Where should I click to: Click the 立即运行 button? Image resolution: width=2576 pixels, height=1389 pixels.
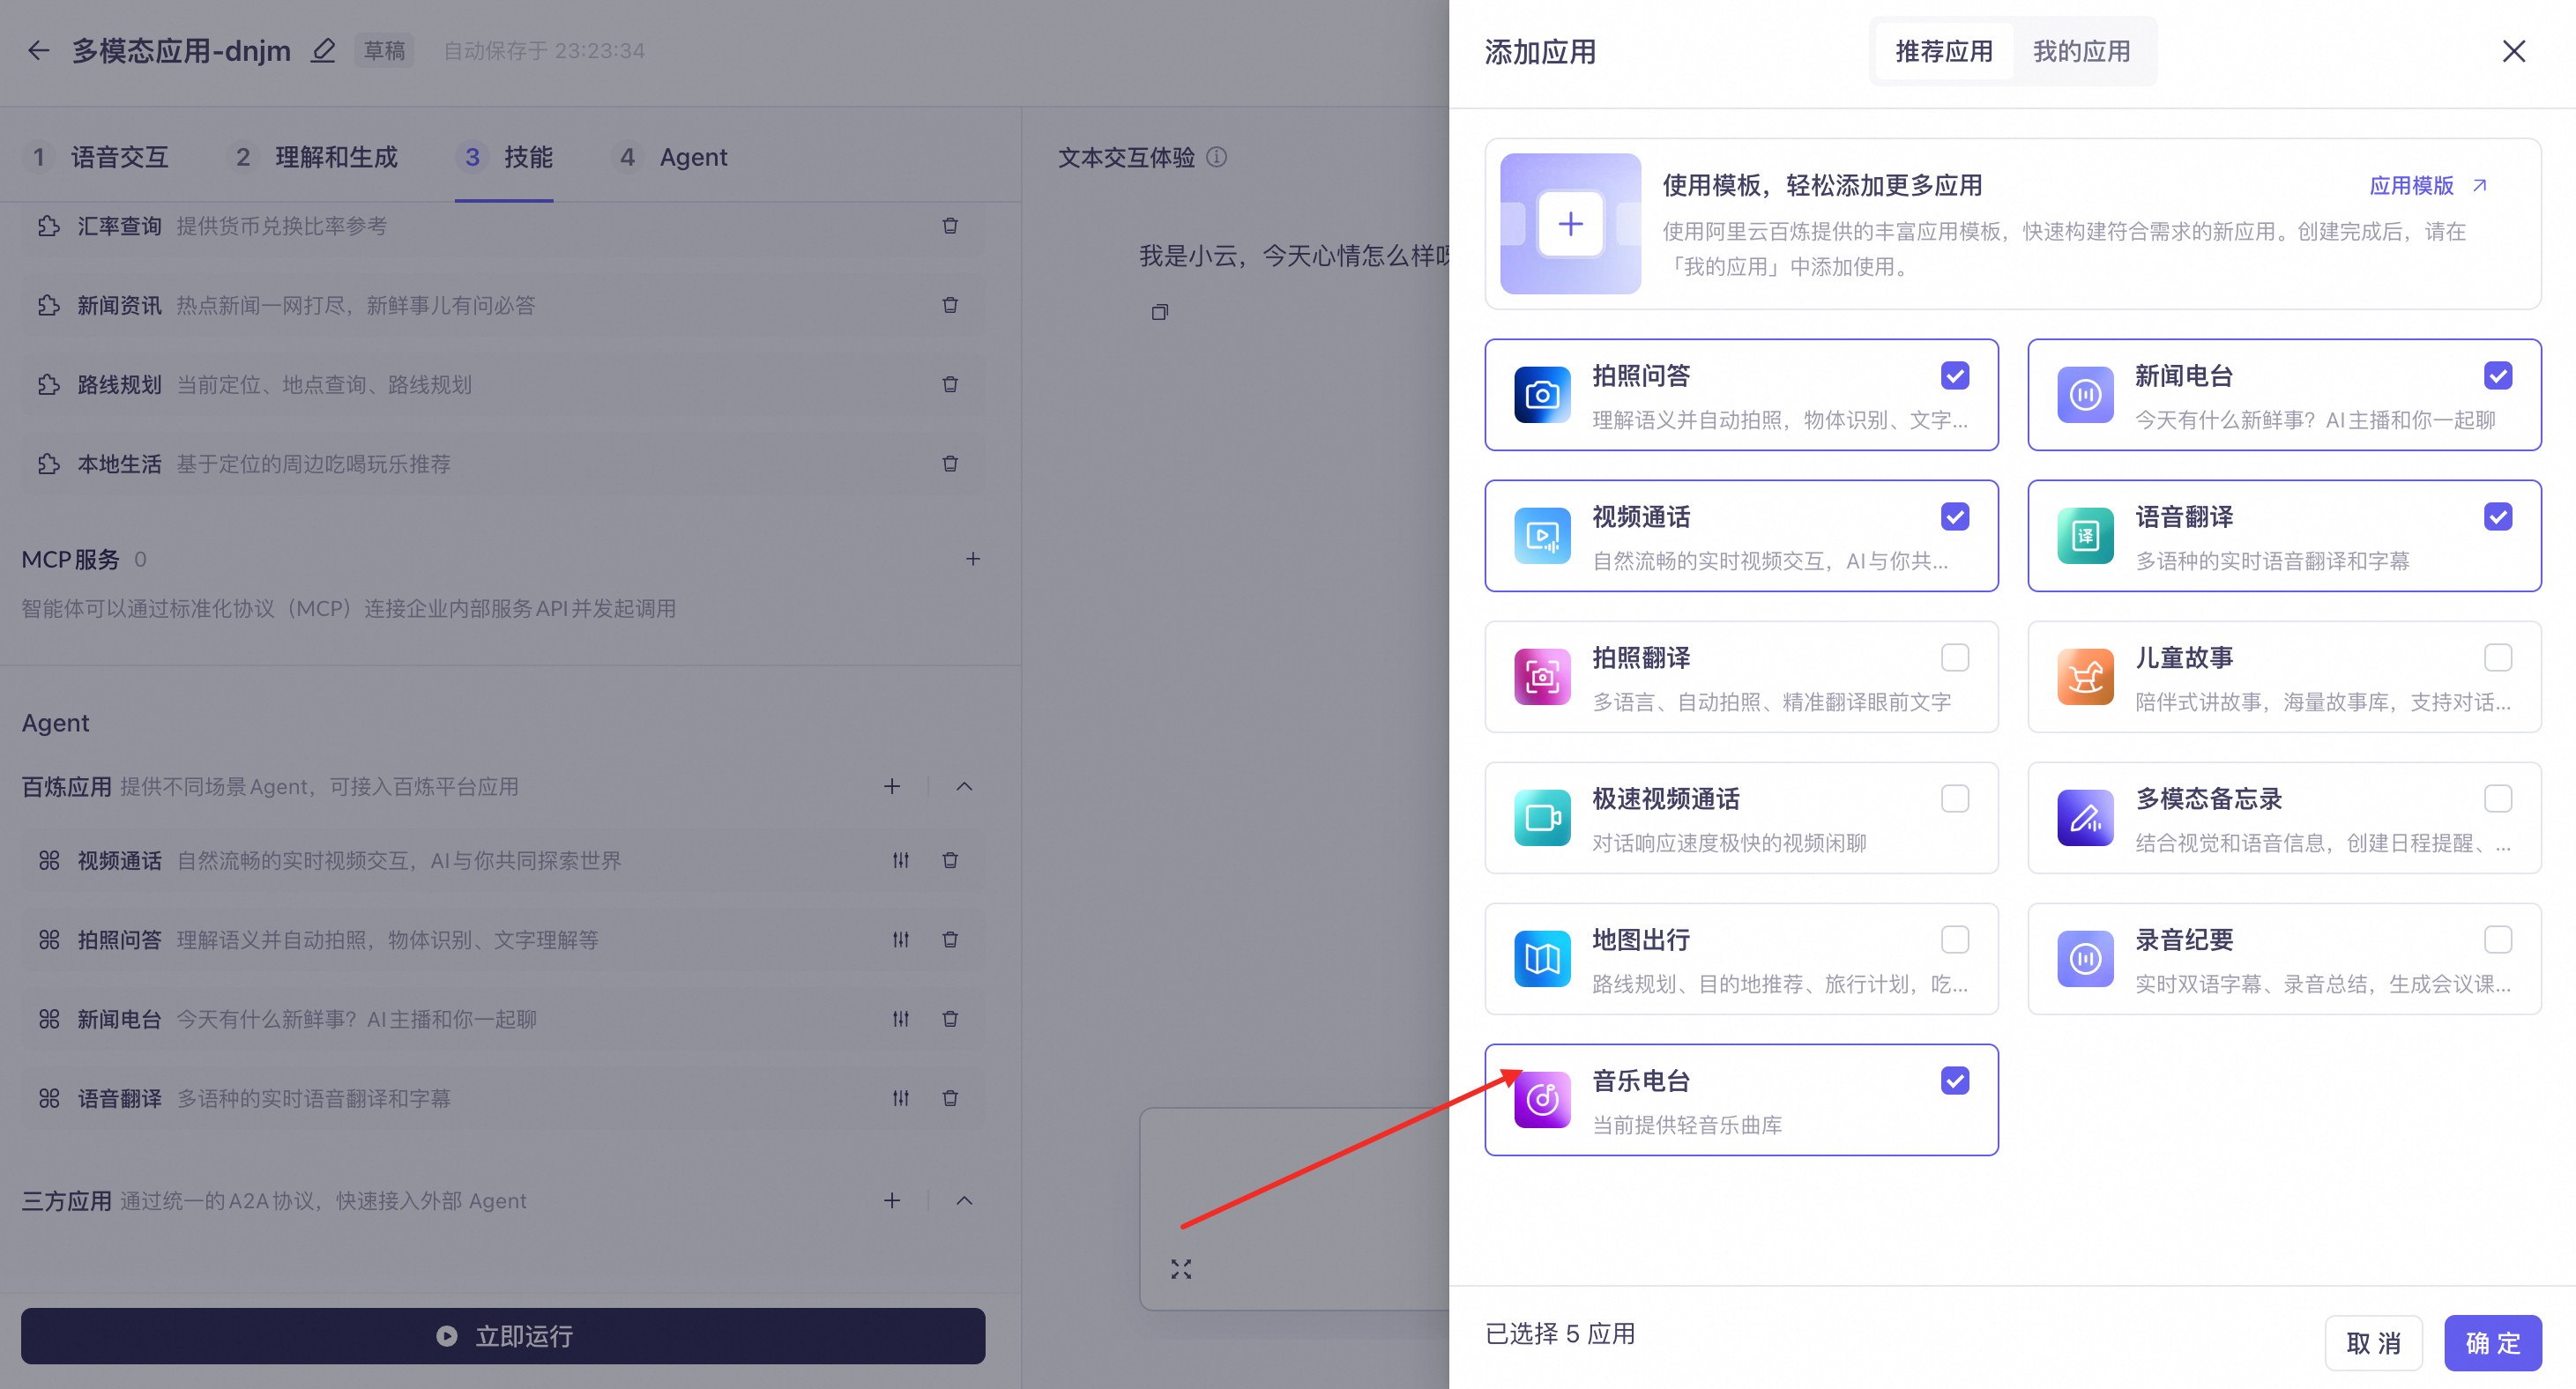(503, 1336)
